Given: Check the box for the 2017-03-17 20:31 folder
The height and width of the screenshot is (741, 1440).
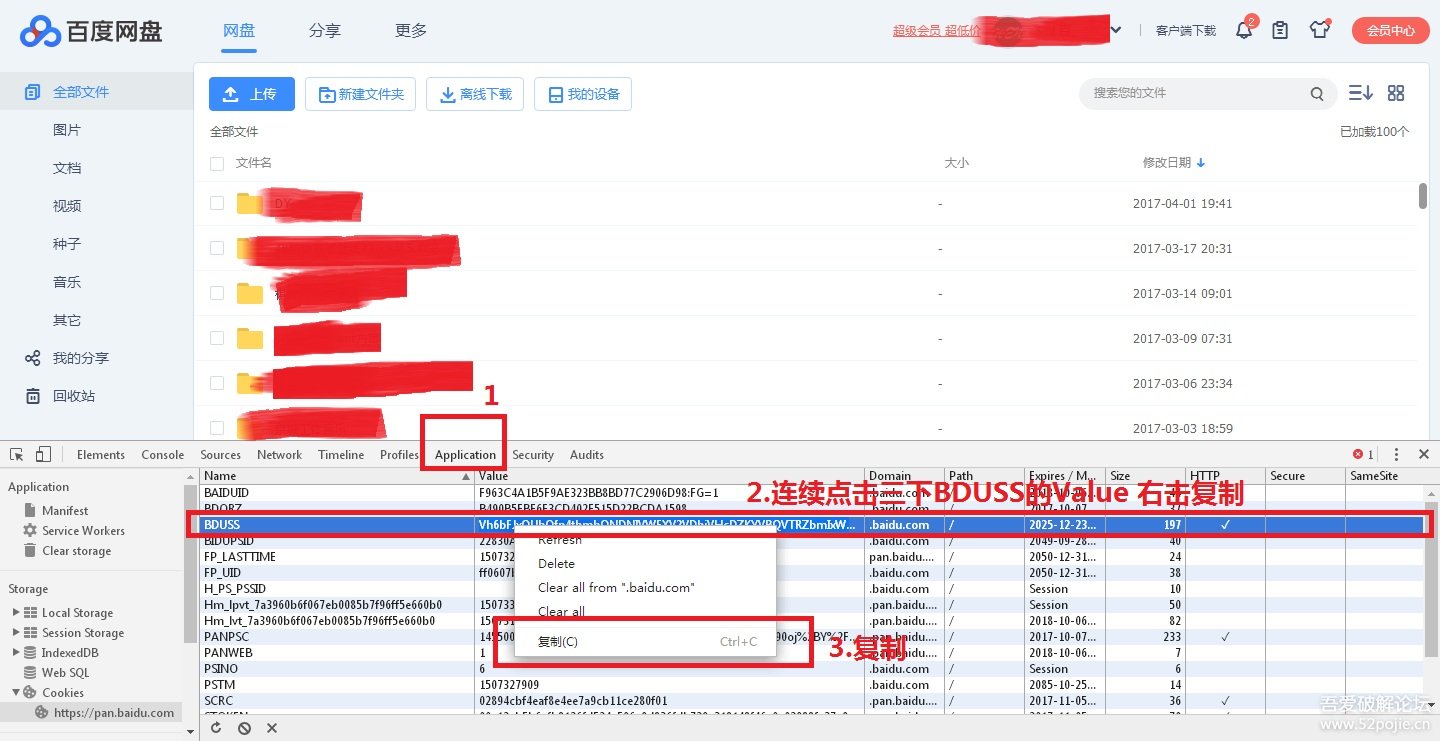Looking at the screenshot, I should [x=217, y=248].
